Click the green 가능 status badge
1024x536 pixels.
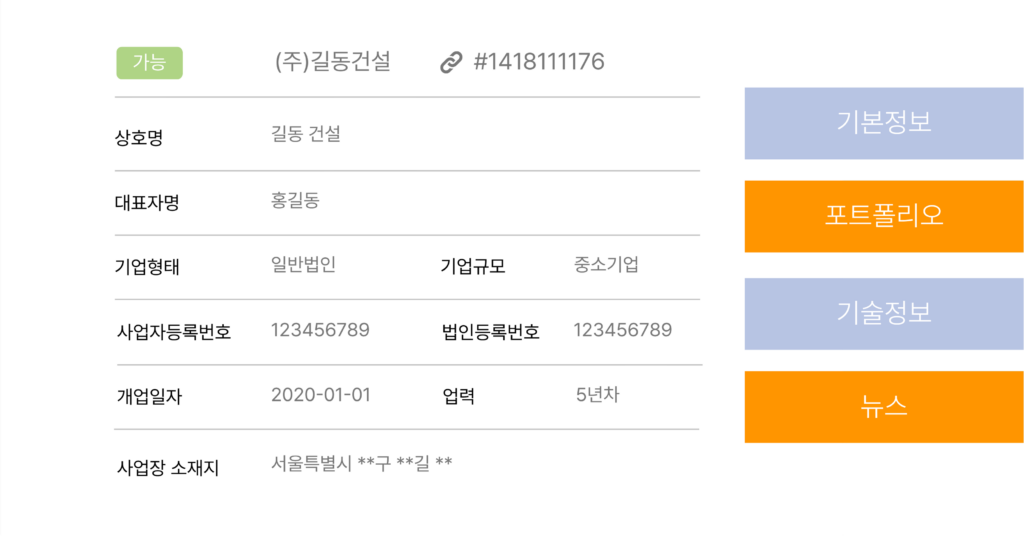tap(149, 63)
